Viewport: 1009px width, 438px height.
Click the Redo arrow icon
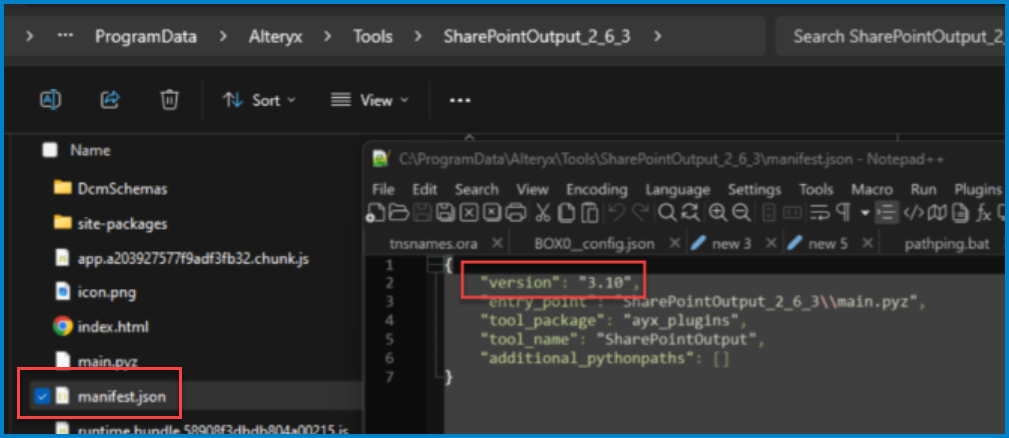point(642,213)
